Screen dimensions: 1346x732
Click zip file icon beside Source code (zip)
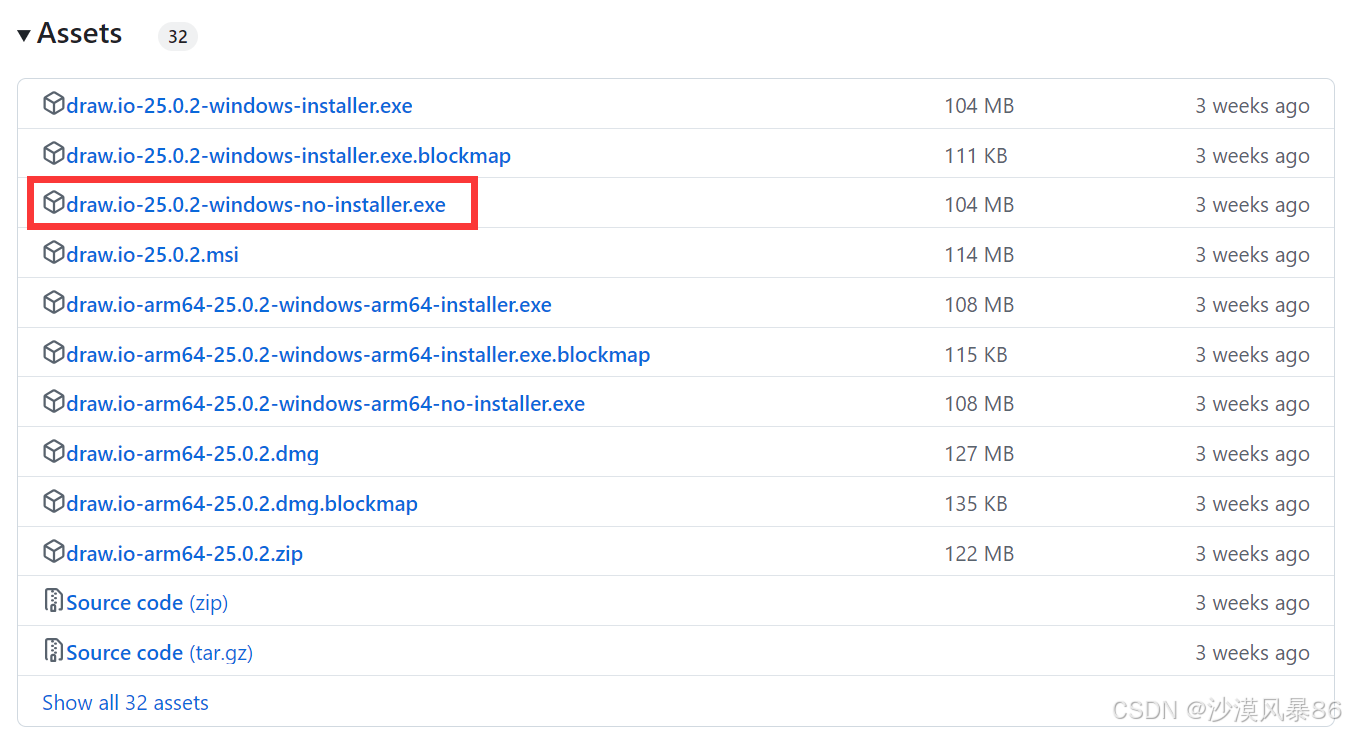coord(54,601)
